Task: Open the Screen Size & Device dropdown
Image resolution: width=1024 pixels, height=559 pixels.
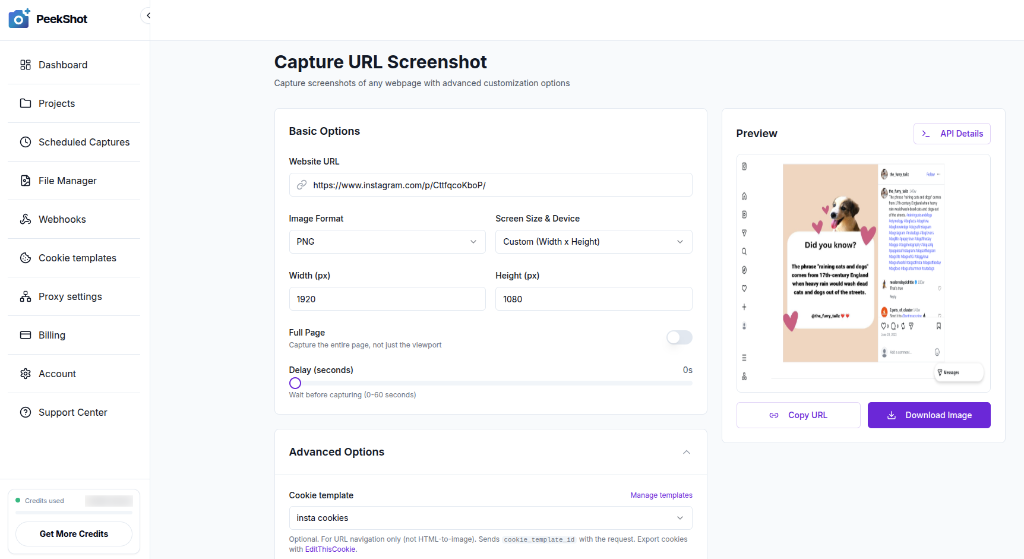Action: 594,242
